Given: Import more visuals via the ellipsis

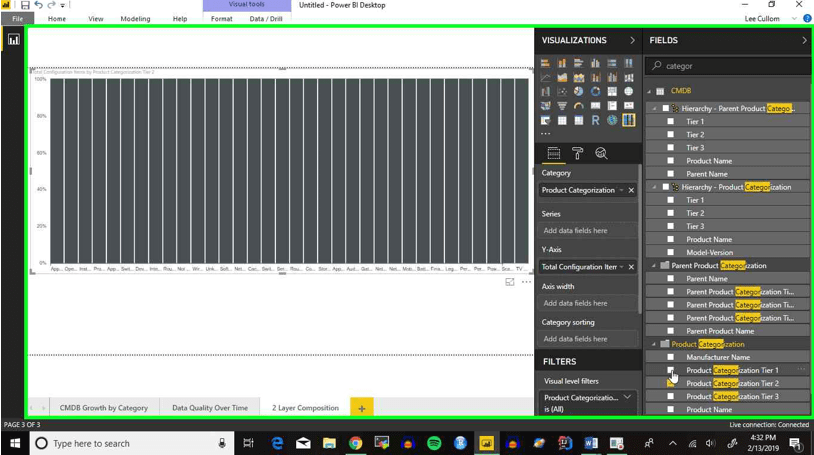Looking at the screenshot, I should click(545, 134).
